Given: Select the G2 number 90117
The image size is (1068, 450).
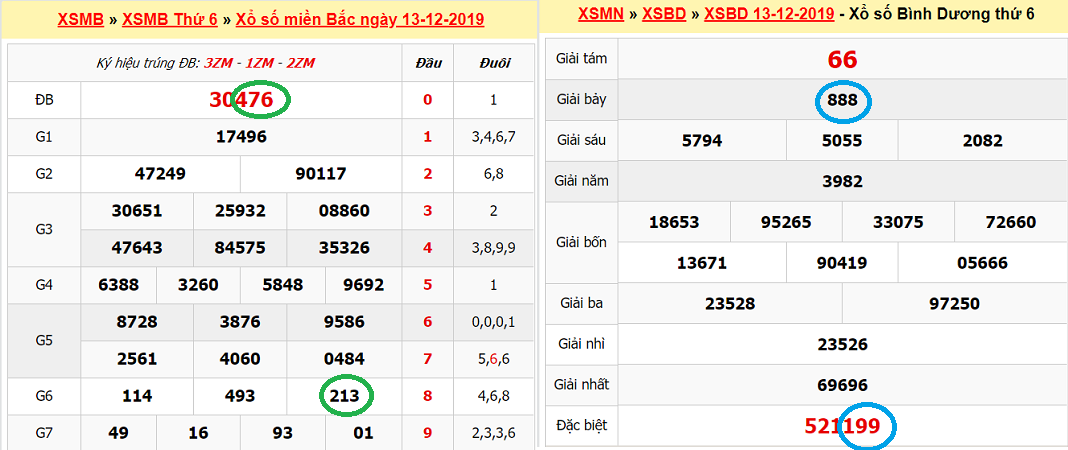Looking at the screenshot, I should tap(321, 173).
